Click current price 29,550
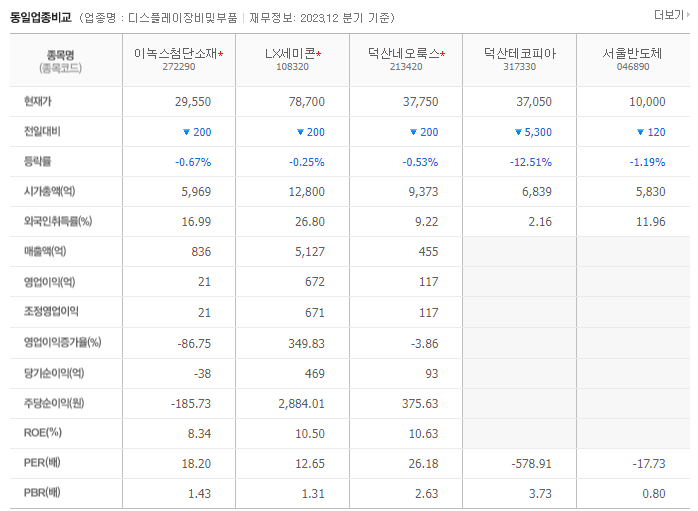The image size is (698, 511). pyautogui.click(x=193, y=102)
